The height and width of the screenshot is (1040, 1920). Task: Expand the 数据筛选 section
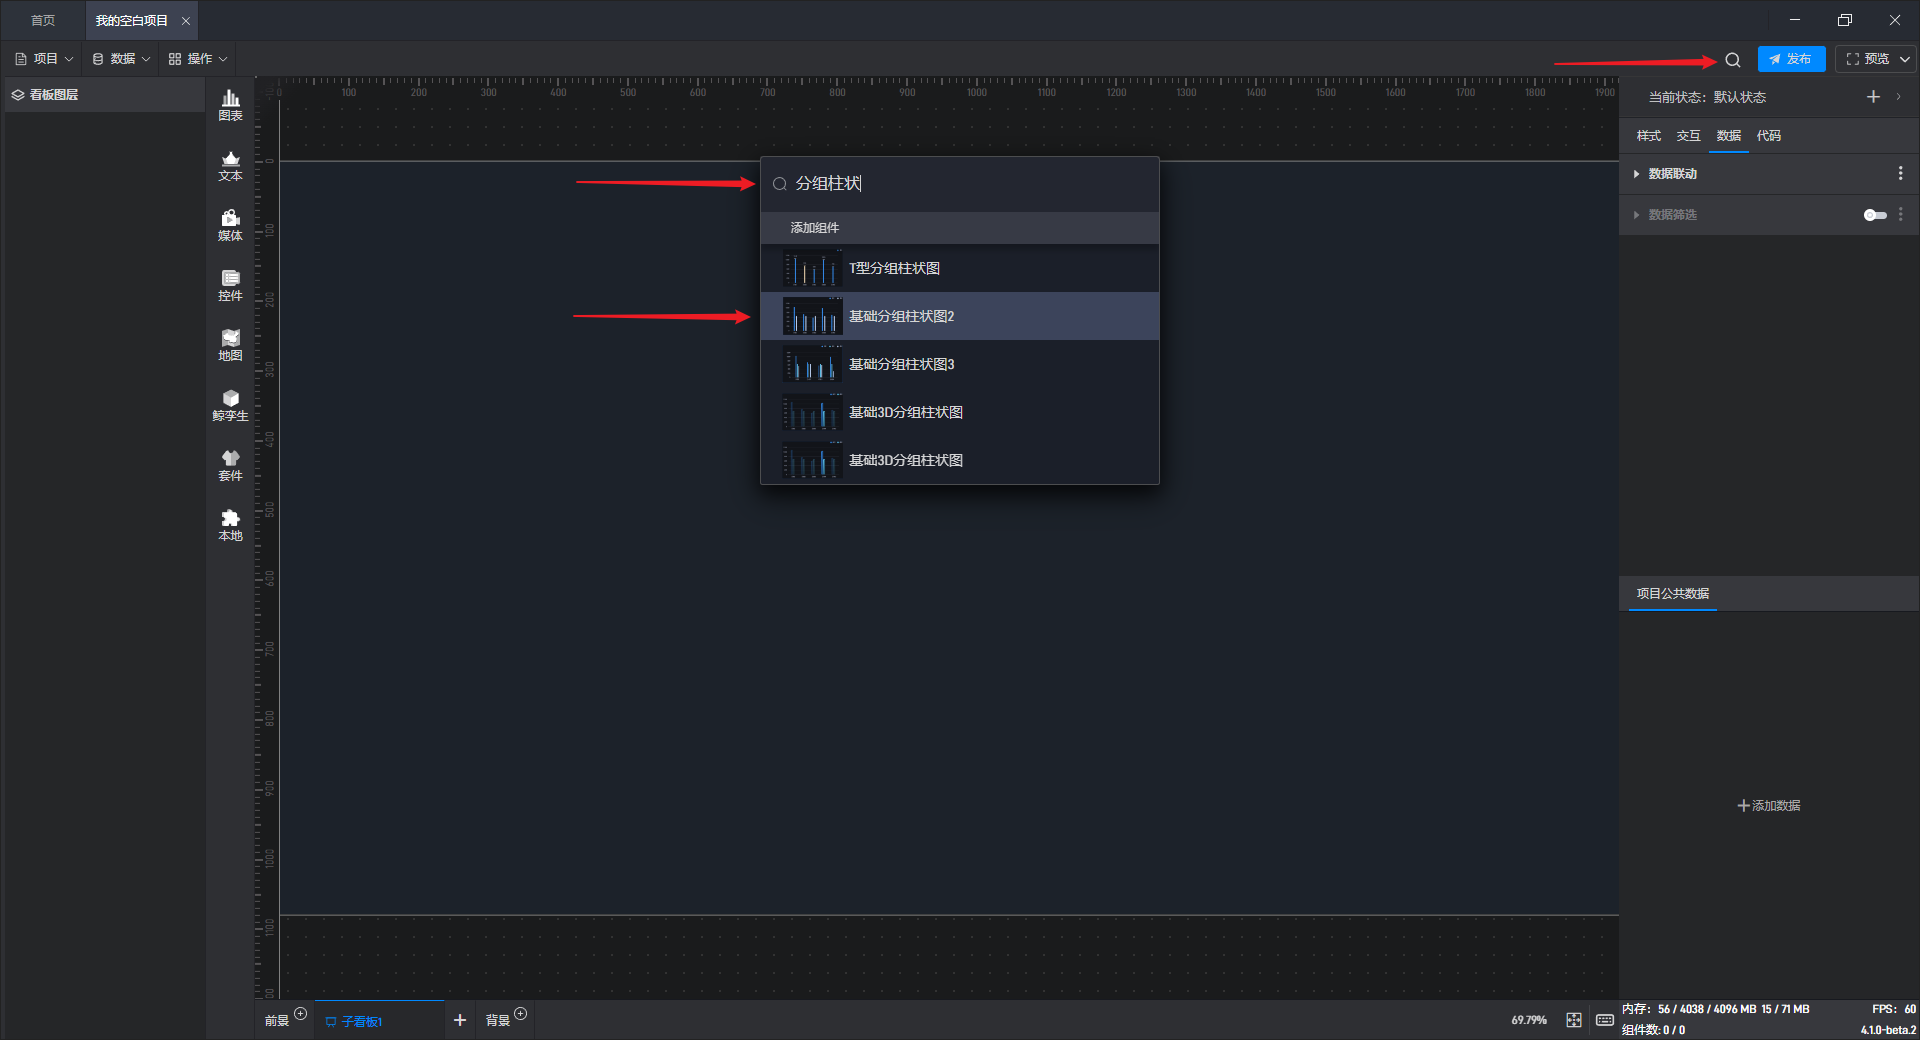click(x=1636, y=215)
